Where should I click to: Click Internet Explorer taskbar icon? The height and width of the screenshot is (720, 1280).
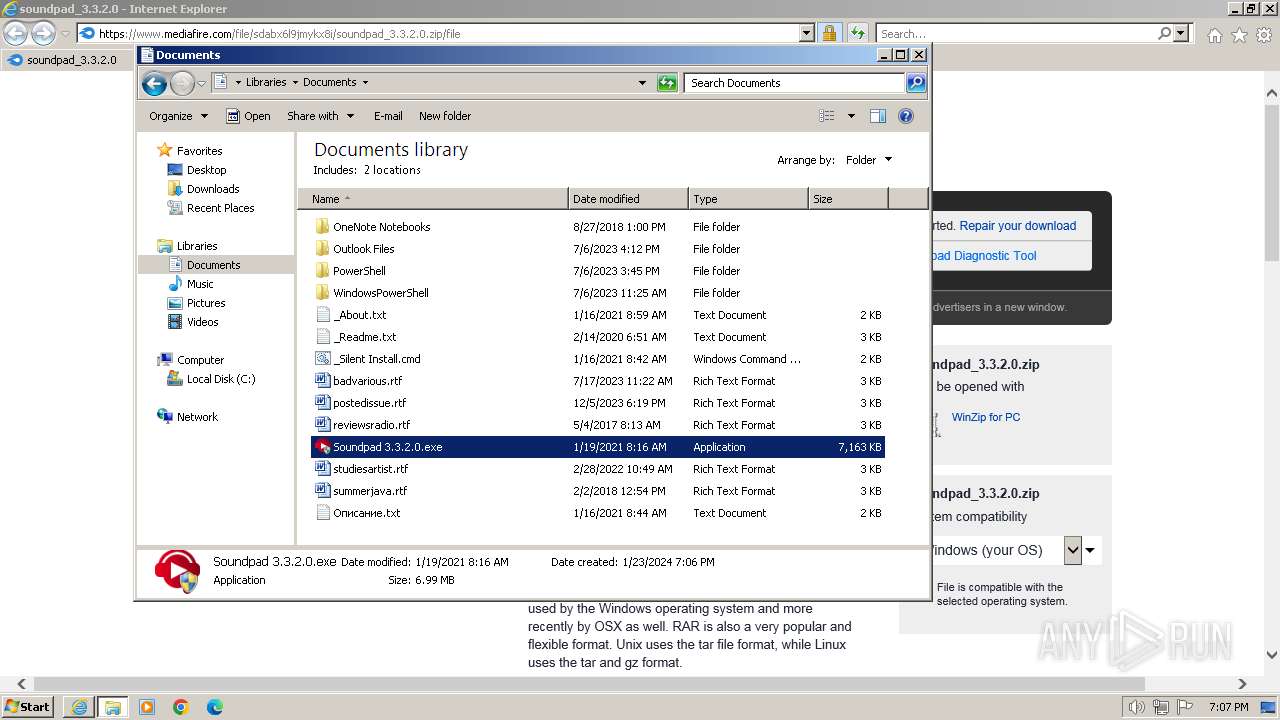click(x=80, y=707)
